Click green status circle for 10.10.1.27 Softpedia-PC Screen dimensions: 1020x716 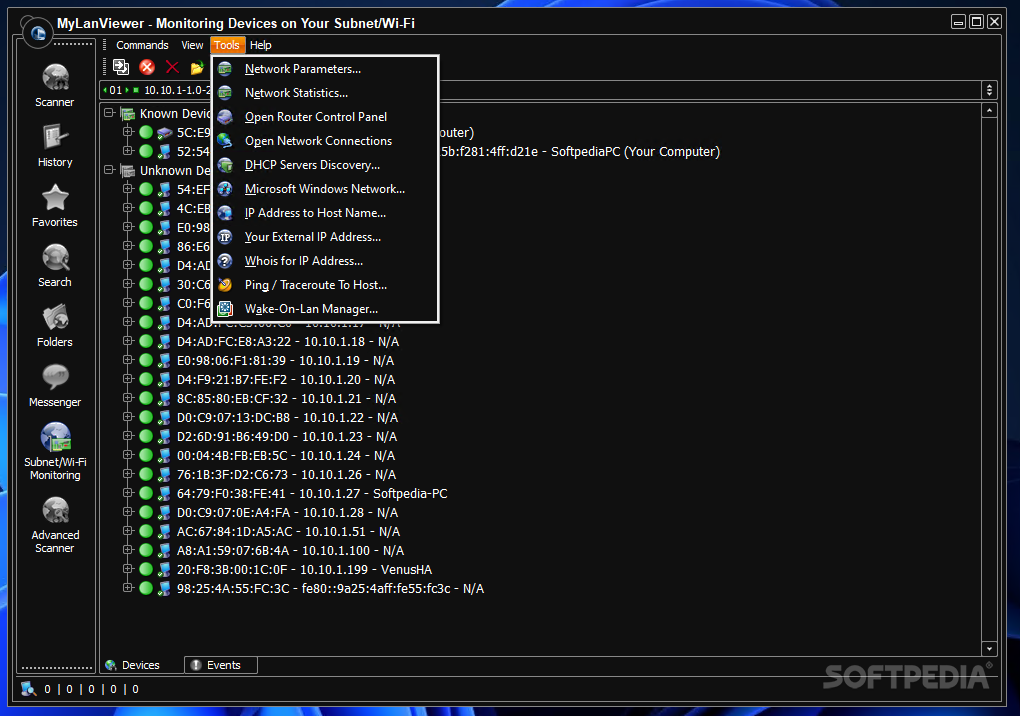pyautogui.click(x=146, y=494)
